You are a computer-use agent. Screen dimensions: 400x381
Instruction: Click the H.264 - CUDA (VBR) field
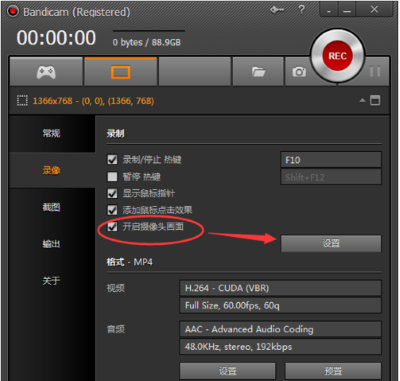tap(280, 288)
